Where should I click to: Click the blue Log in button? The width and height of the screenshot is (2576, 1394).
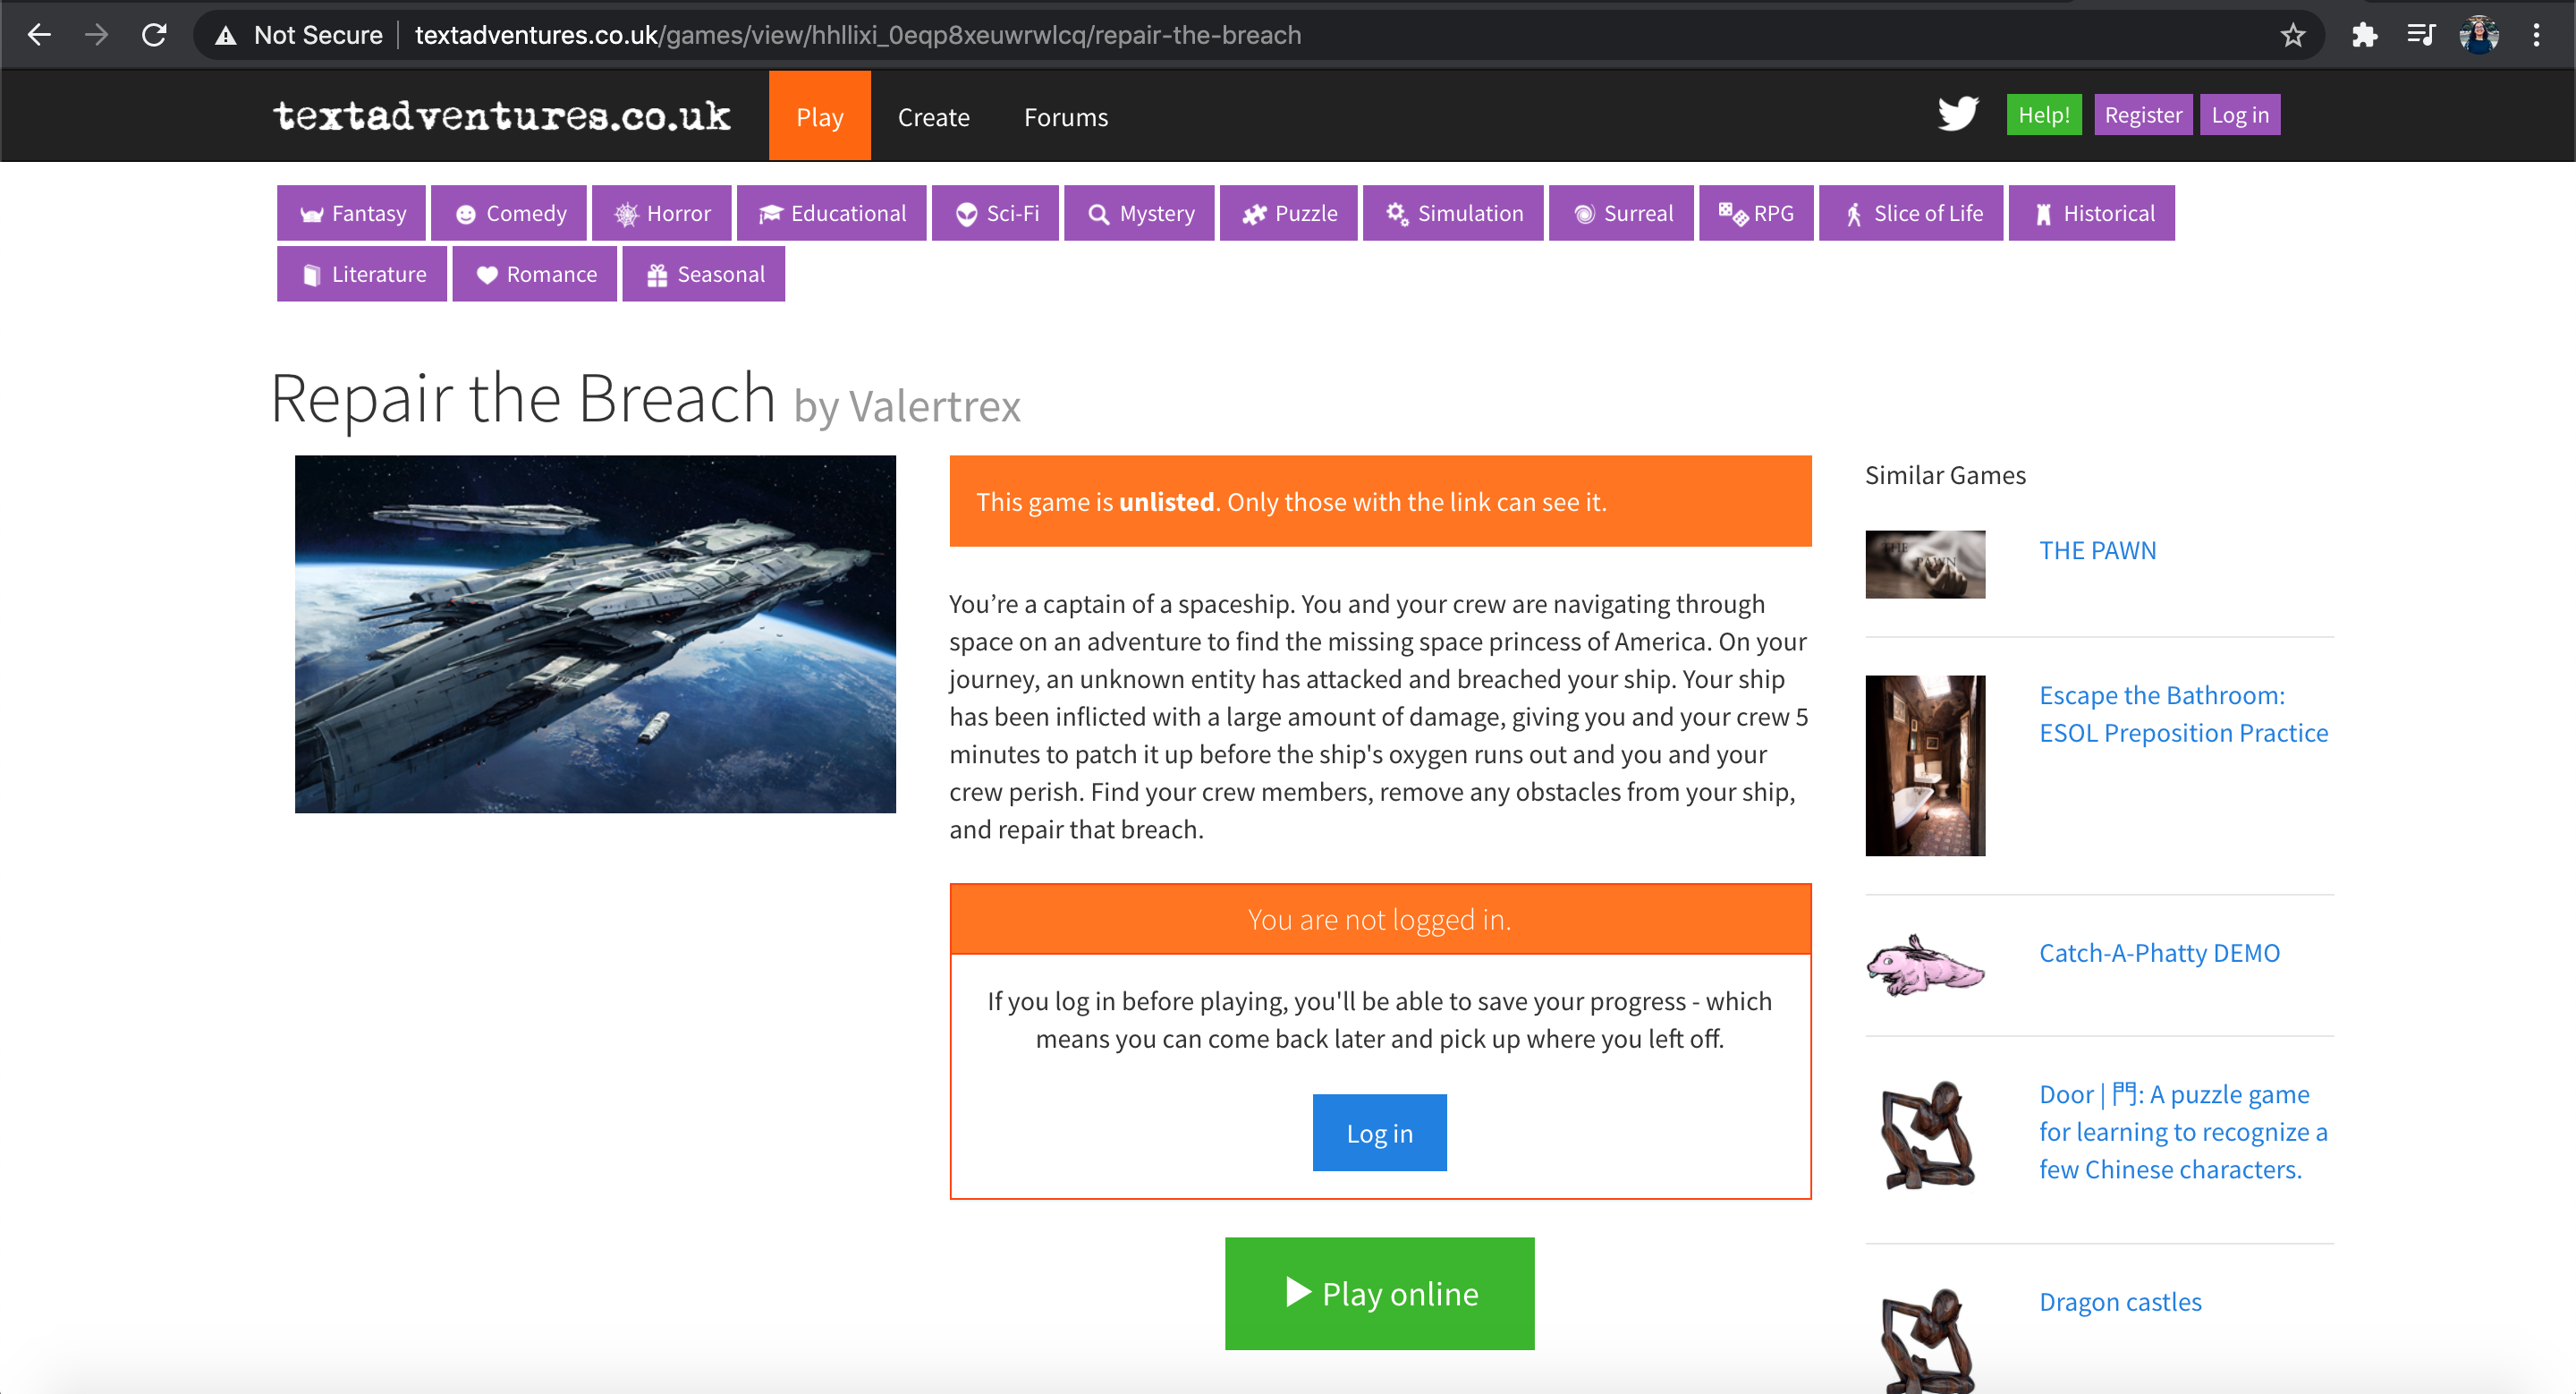[x=1379, y=1132]
